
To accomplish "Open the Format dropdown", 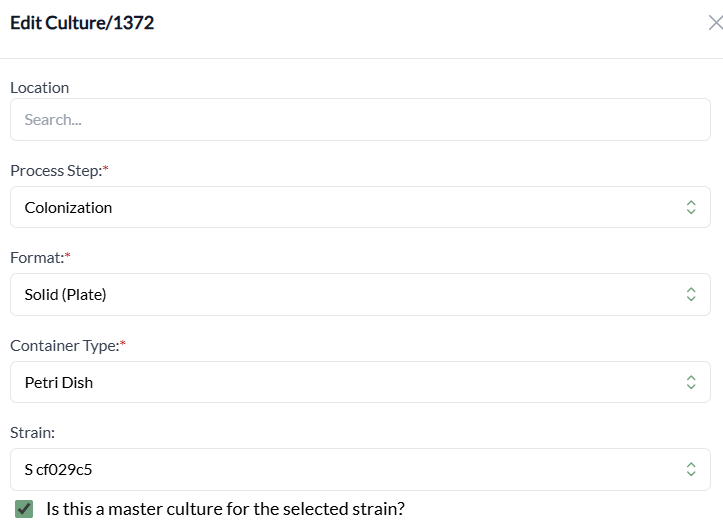I will tap(360, 294).
